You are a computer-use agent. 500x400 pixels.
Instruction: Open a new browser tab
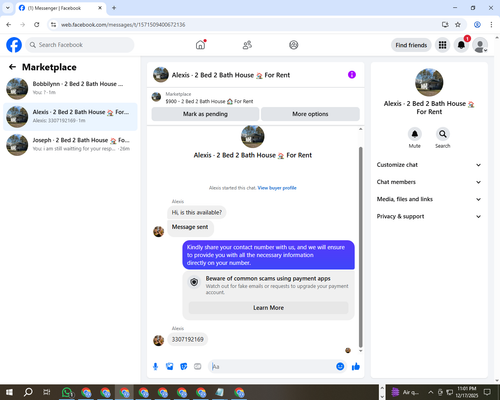pyautogui.click(x=114, y=8)
